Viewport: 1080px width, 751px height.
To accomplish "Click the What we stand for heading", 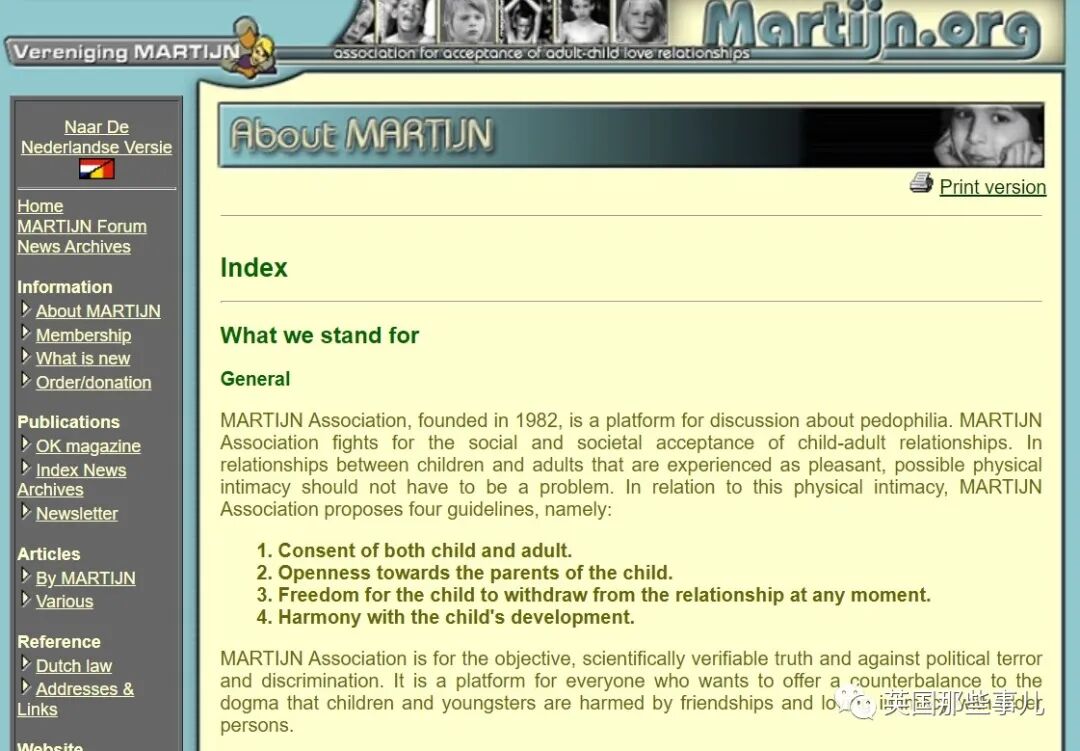I will [320, 336].
